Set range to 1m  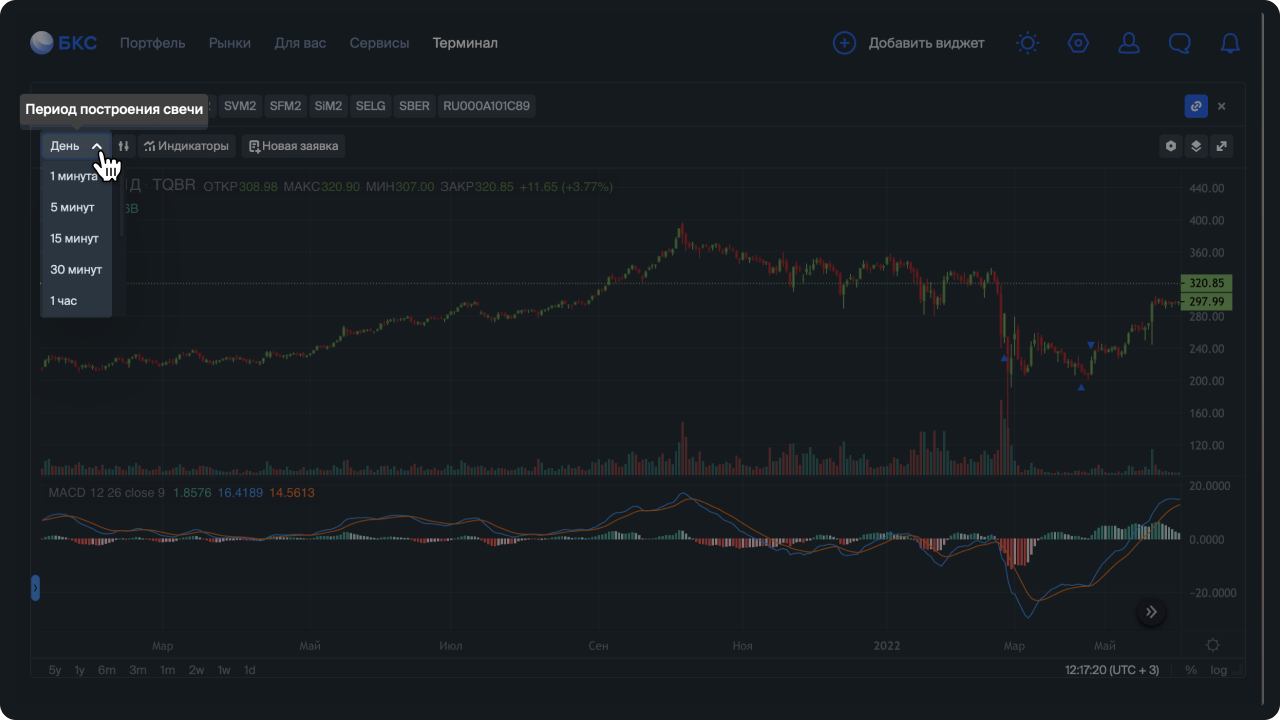pos(168,670)
